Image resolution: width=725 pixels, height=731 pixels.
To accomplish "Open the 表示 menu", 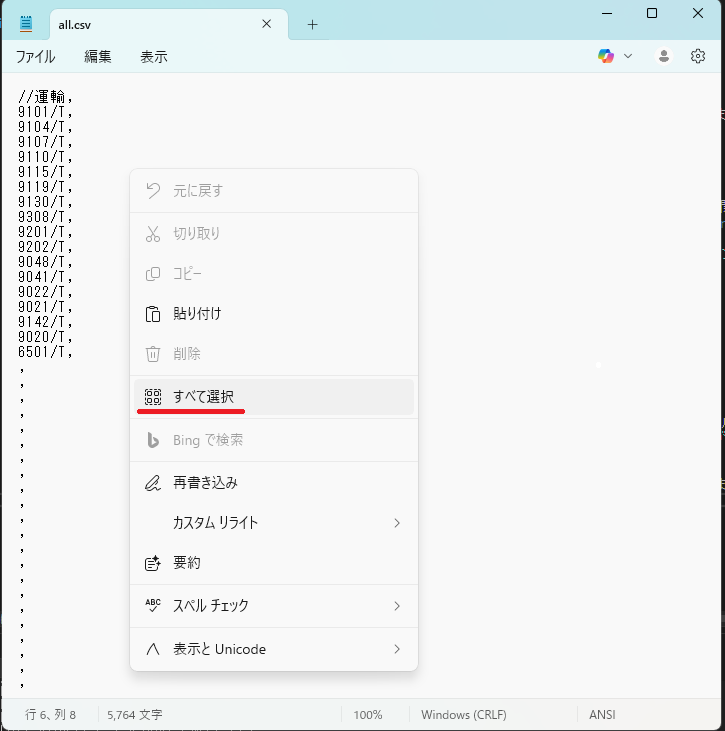I will (x=154, y=57).
